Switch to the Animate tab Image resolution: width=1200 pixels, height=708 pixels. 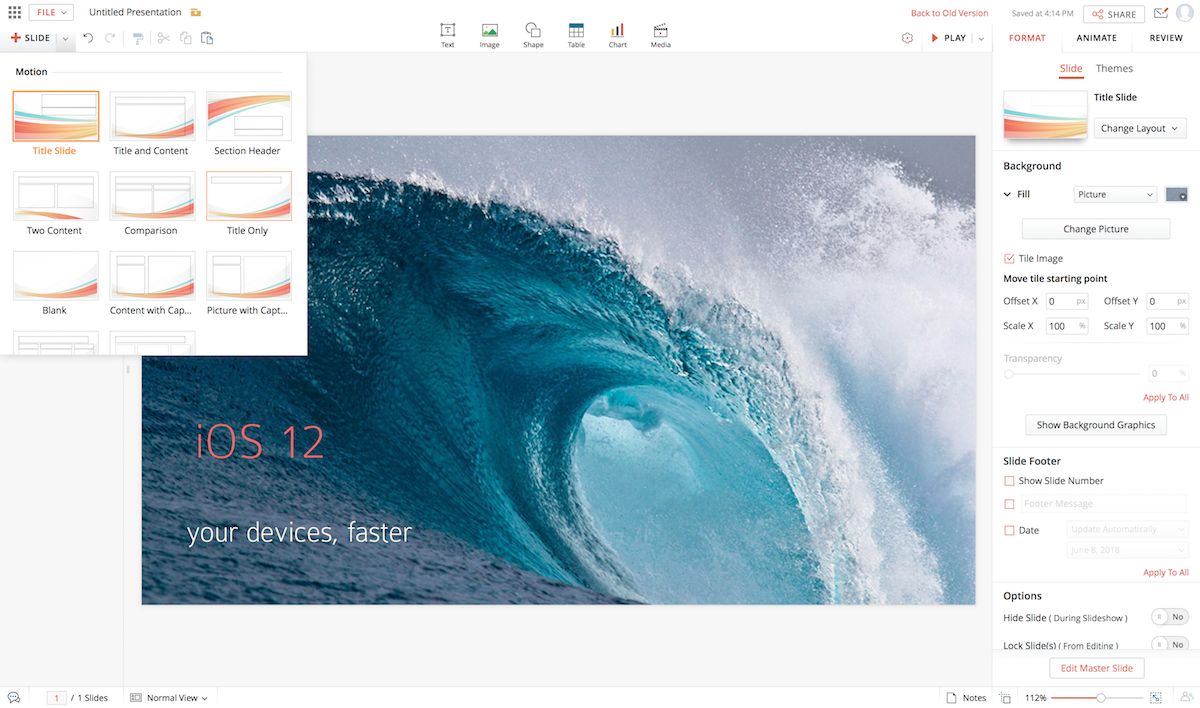pyautogui.click(x=1096, y=38)
